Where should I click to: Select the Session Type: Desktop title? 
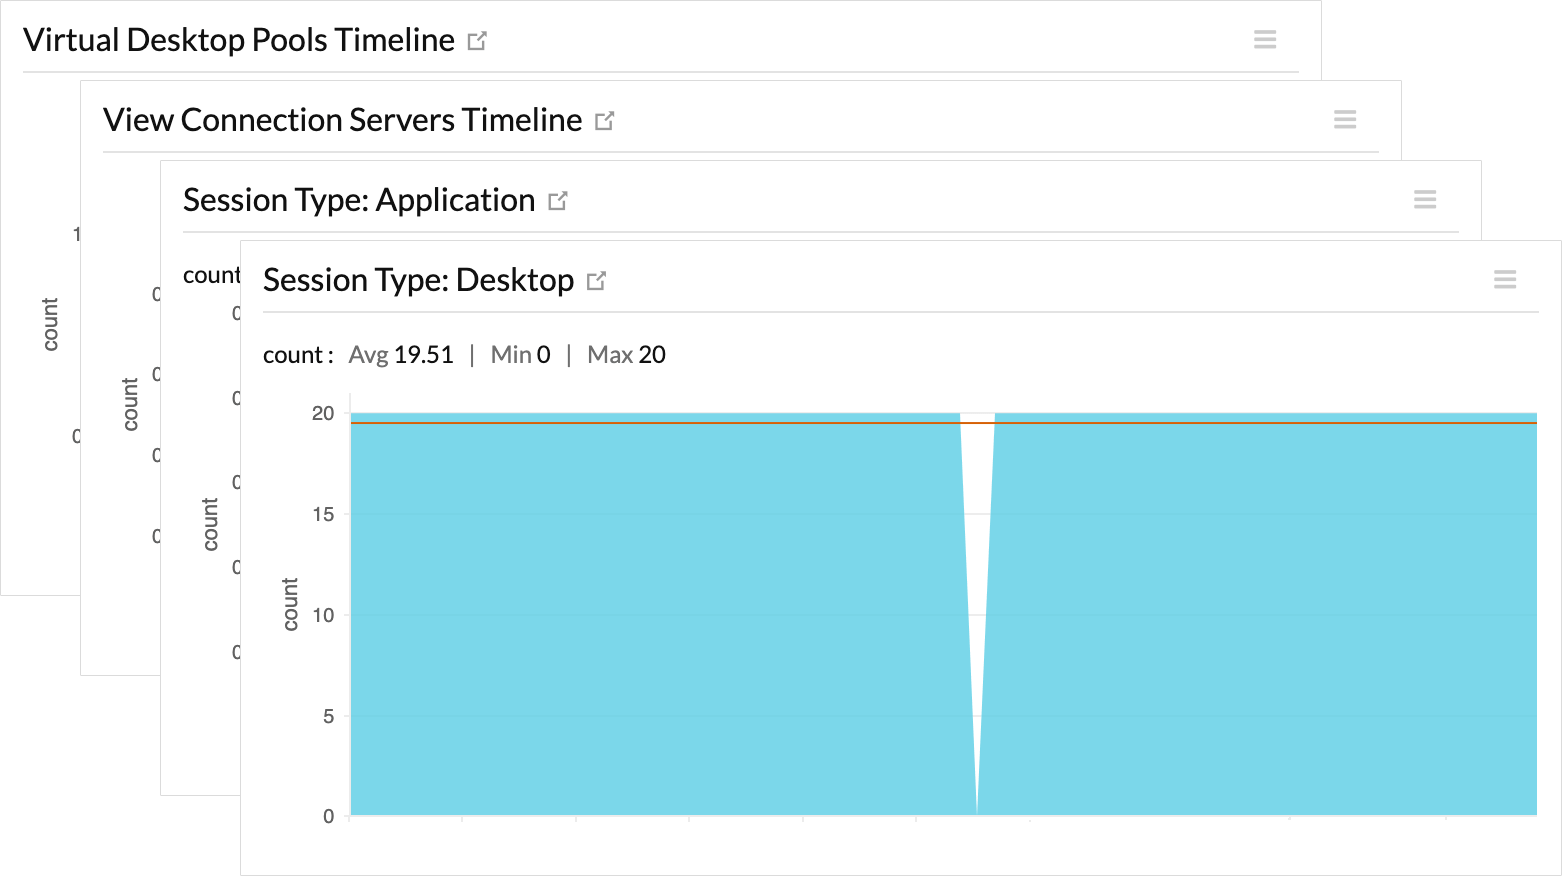click(418, 280)
